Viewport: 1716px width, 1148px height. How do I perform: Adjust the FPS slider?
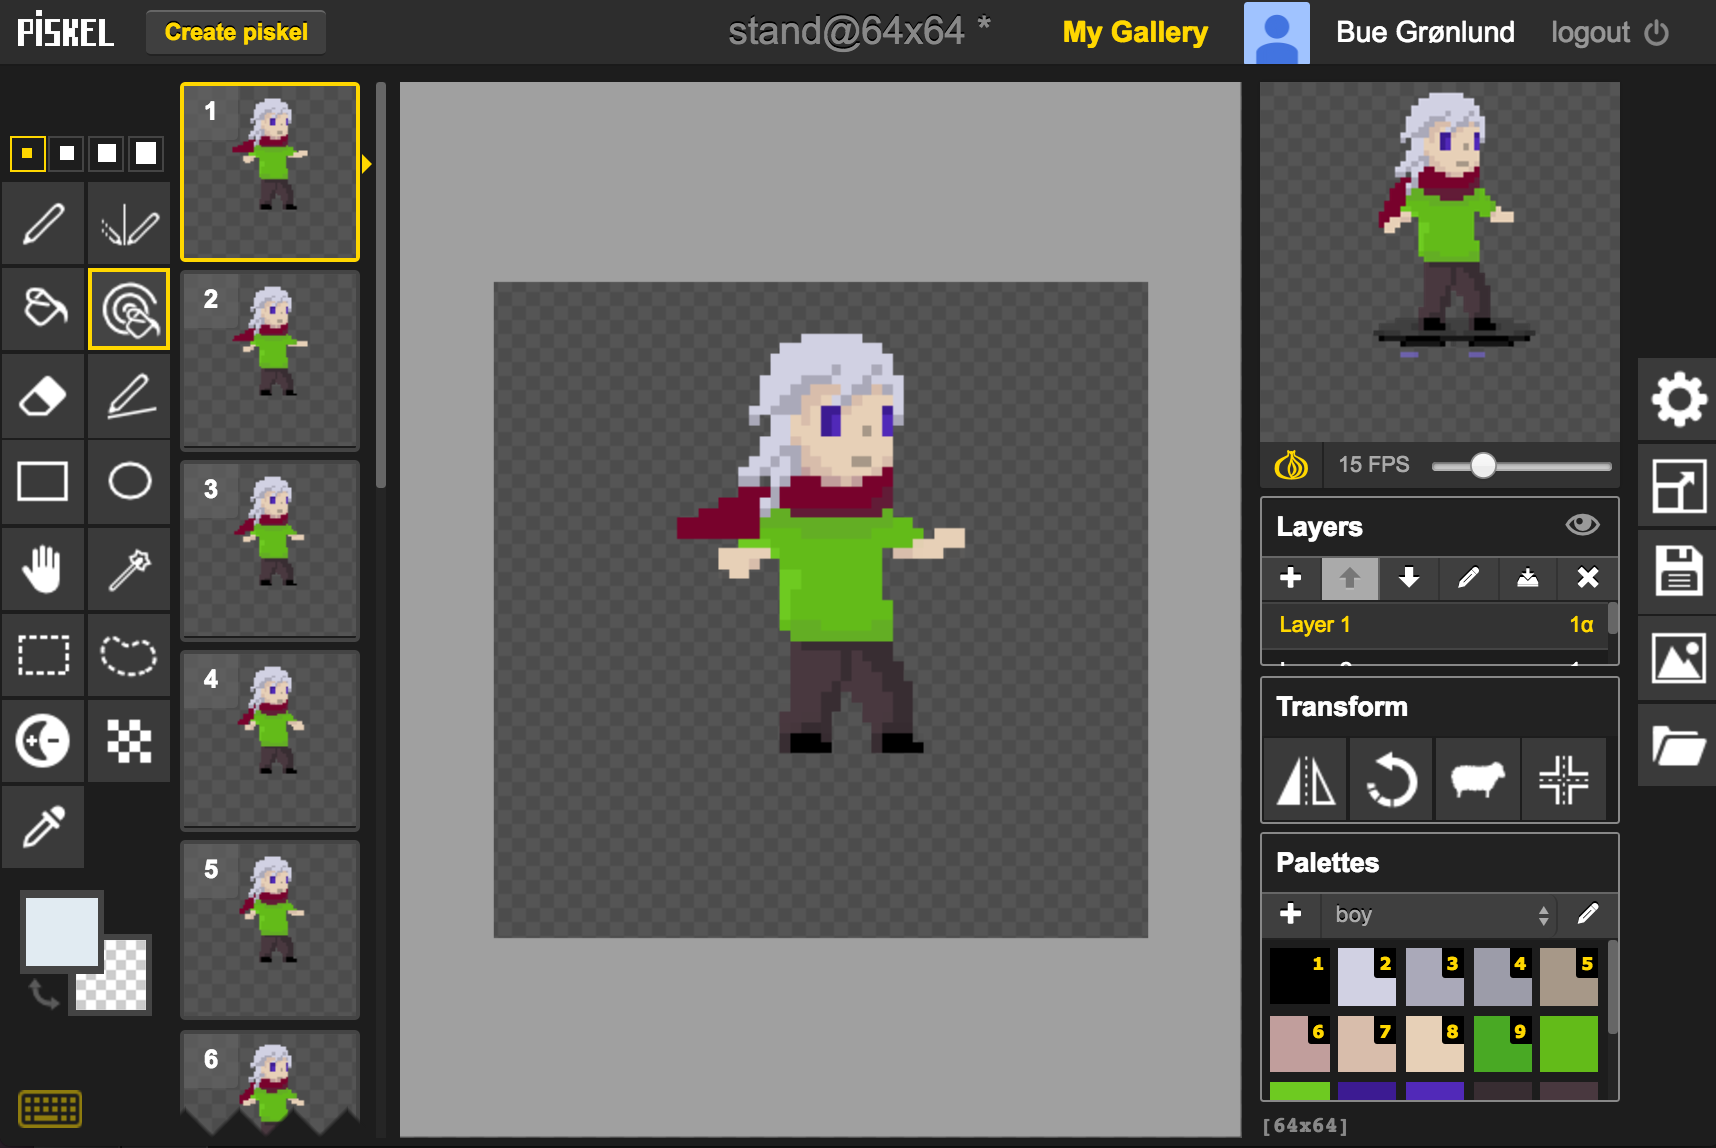pos(1484,465)
